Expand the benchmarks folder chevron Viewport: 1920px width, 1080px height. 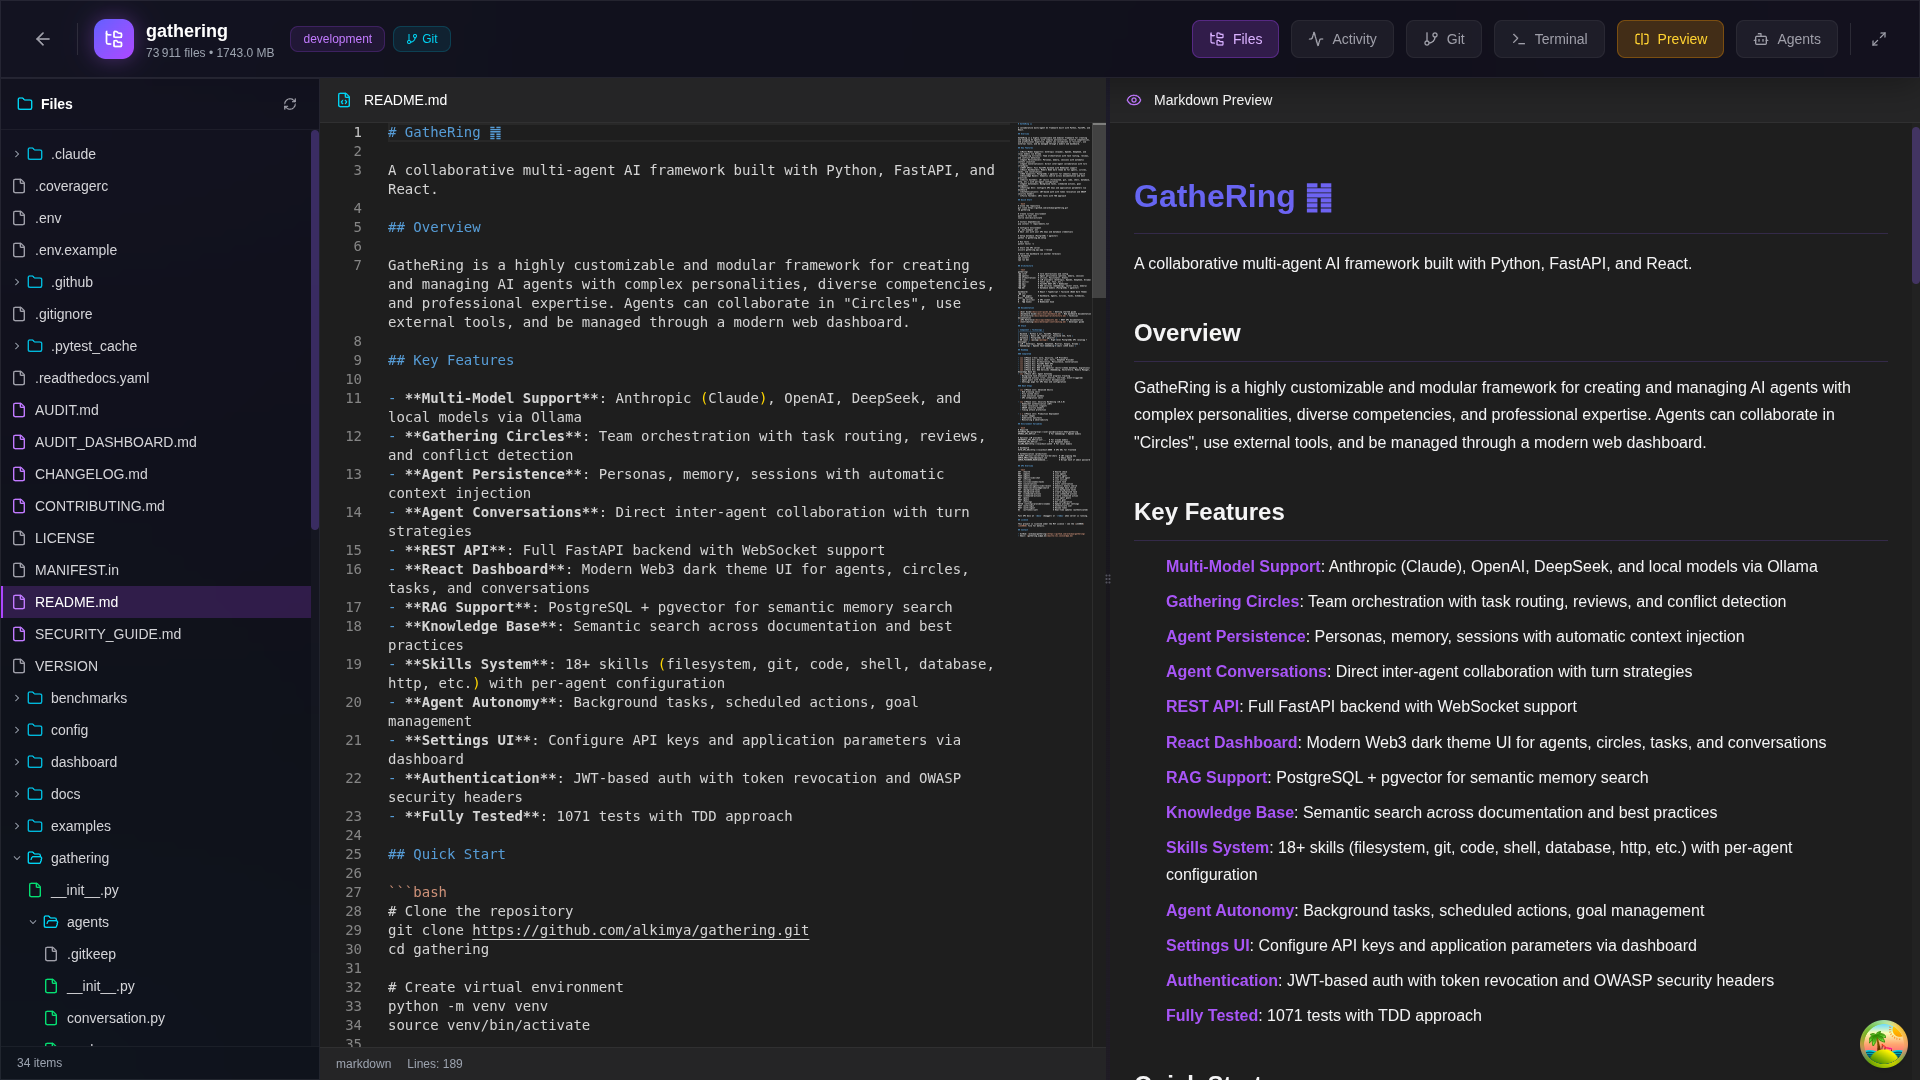[17, 698]
